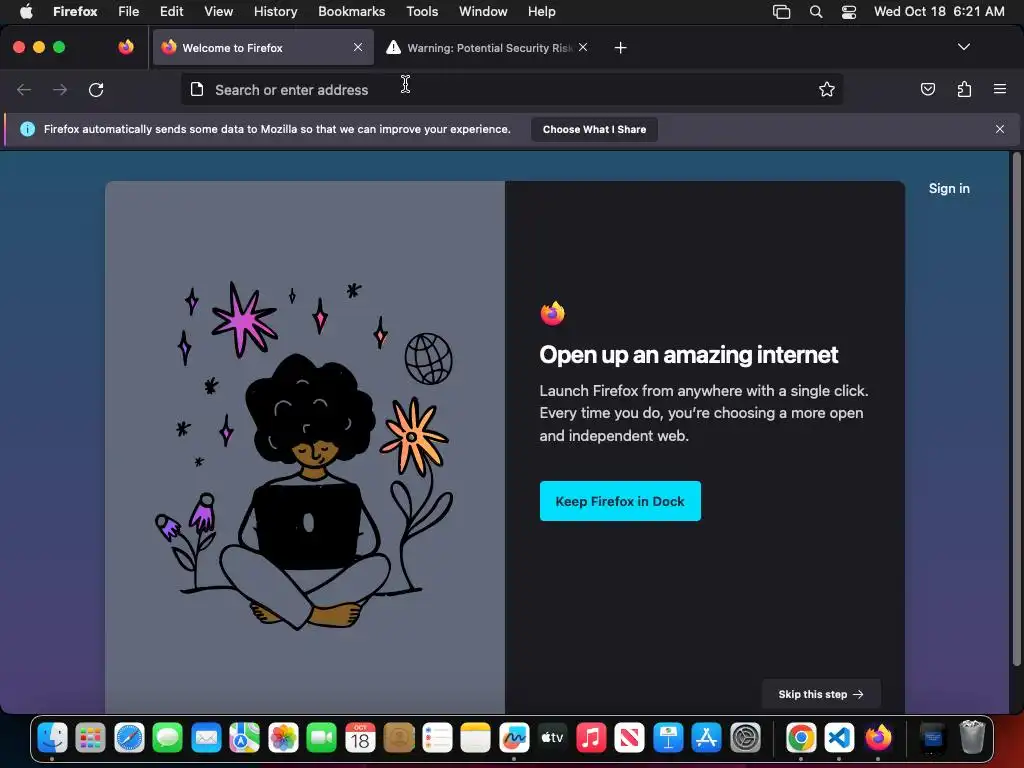Open the Help menu

pyautogui.click(x=541, y=11)
